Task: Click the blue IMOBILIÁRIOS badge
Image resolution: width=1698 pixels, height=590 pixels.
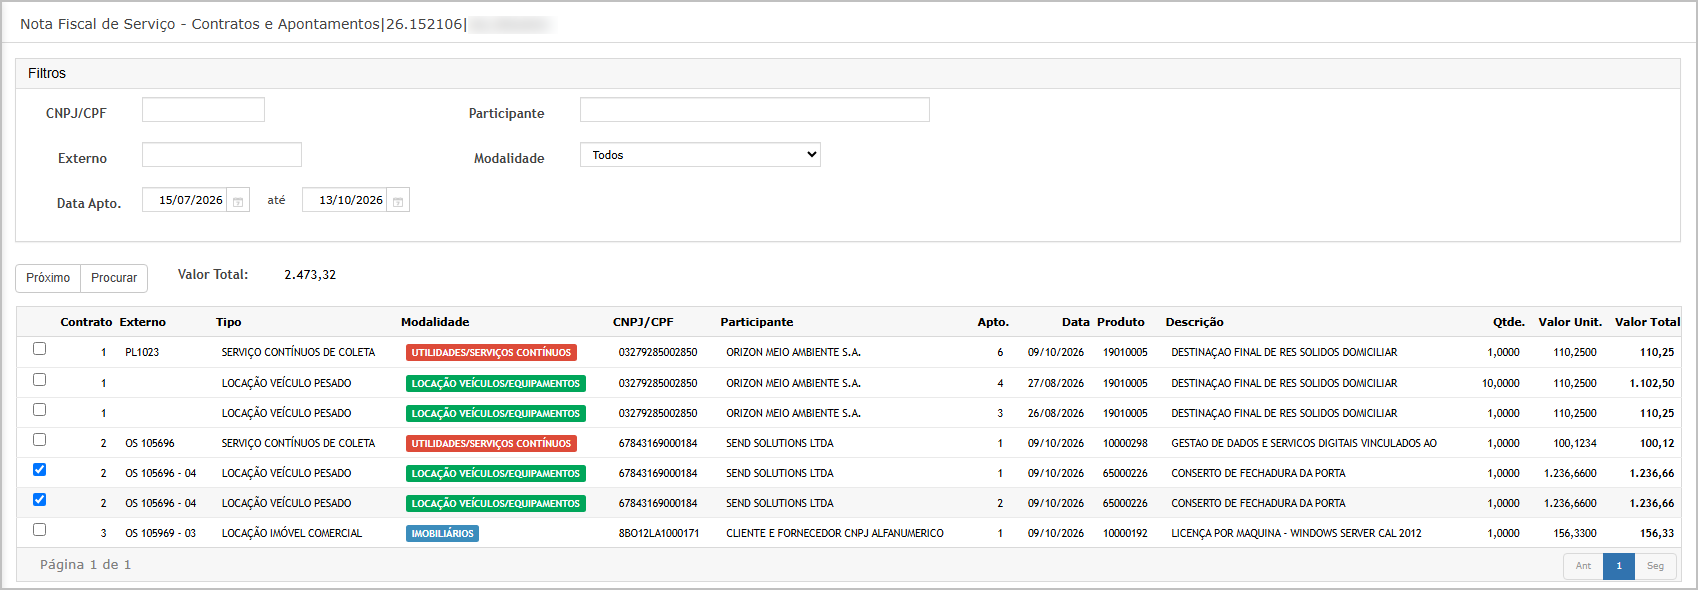Action: (x=442, y=534)
